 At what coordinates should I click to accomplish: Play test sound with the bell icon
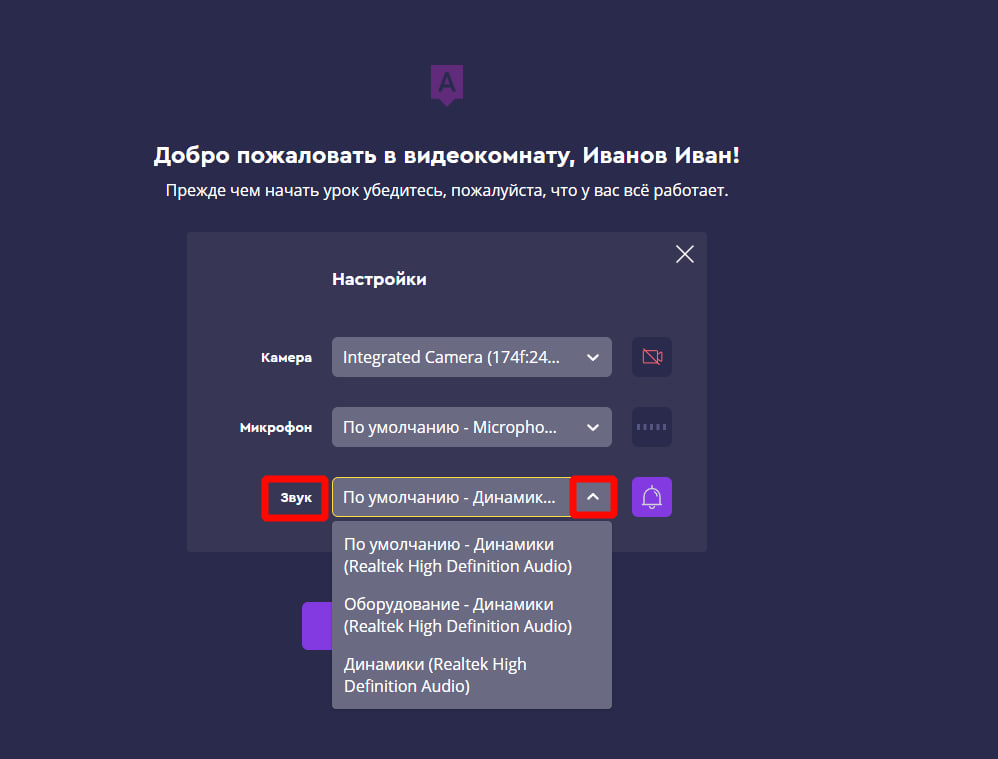(x=652, y=497)
